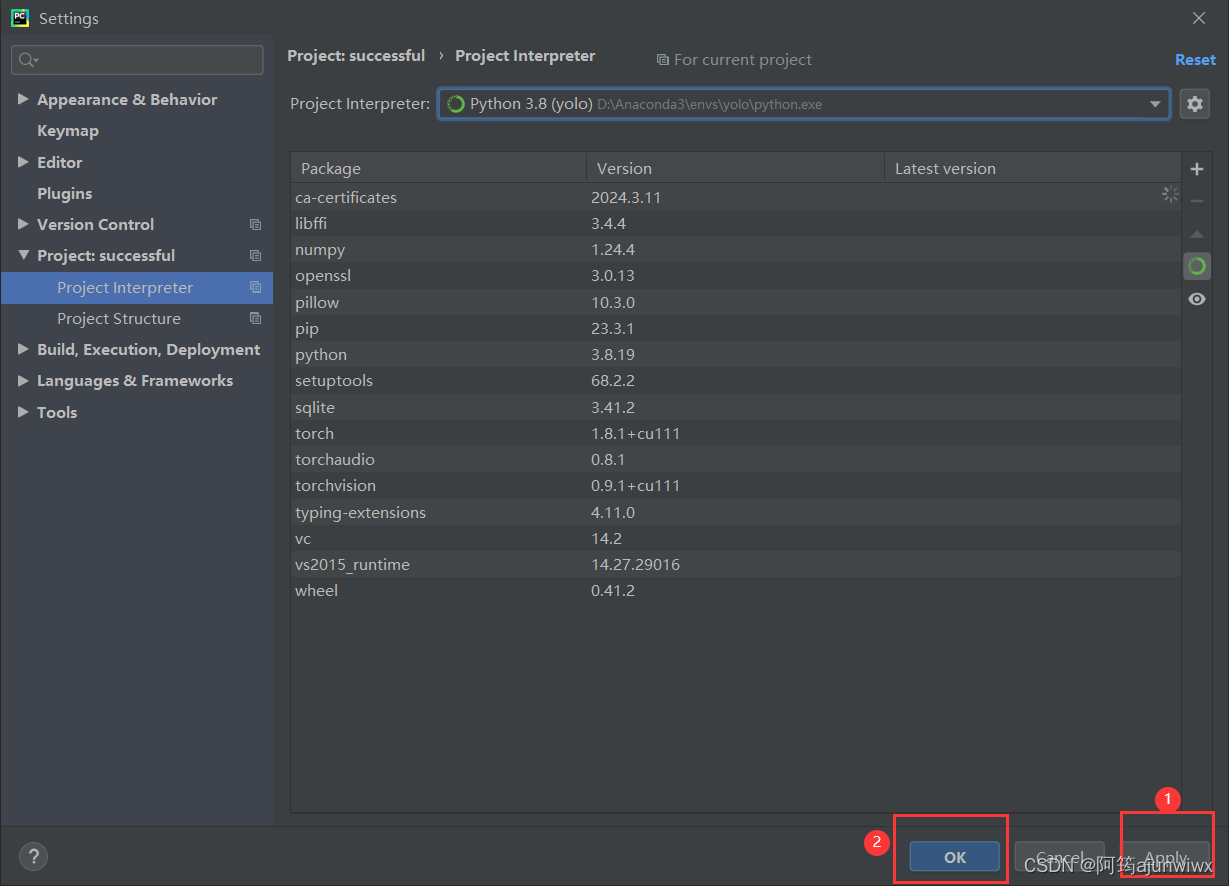This screenshot has width=1229, height=886.
Task: Select Project Interpreter in sidebar
Action: pos(136,287)
